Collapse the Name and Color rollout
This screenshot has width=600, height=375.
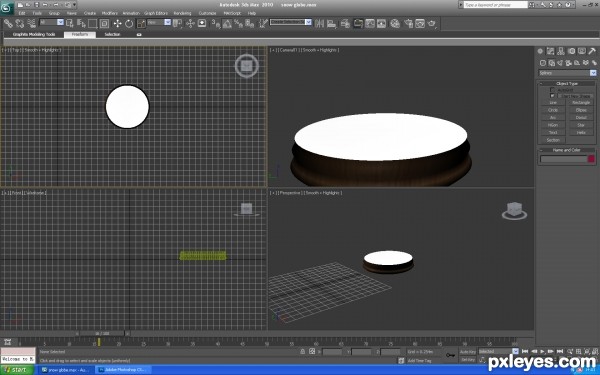(x=567, y=150)
